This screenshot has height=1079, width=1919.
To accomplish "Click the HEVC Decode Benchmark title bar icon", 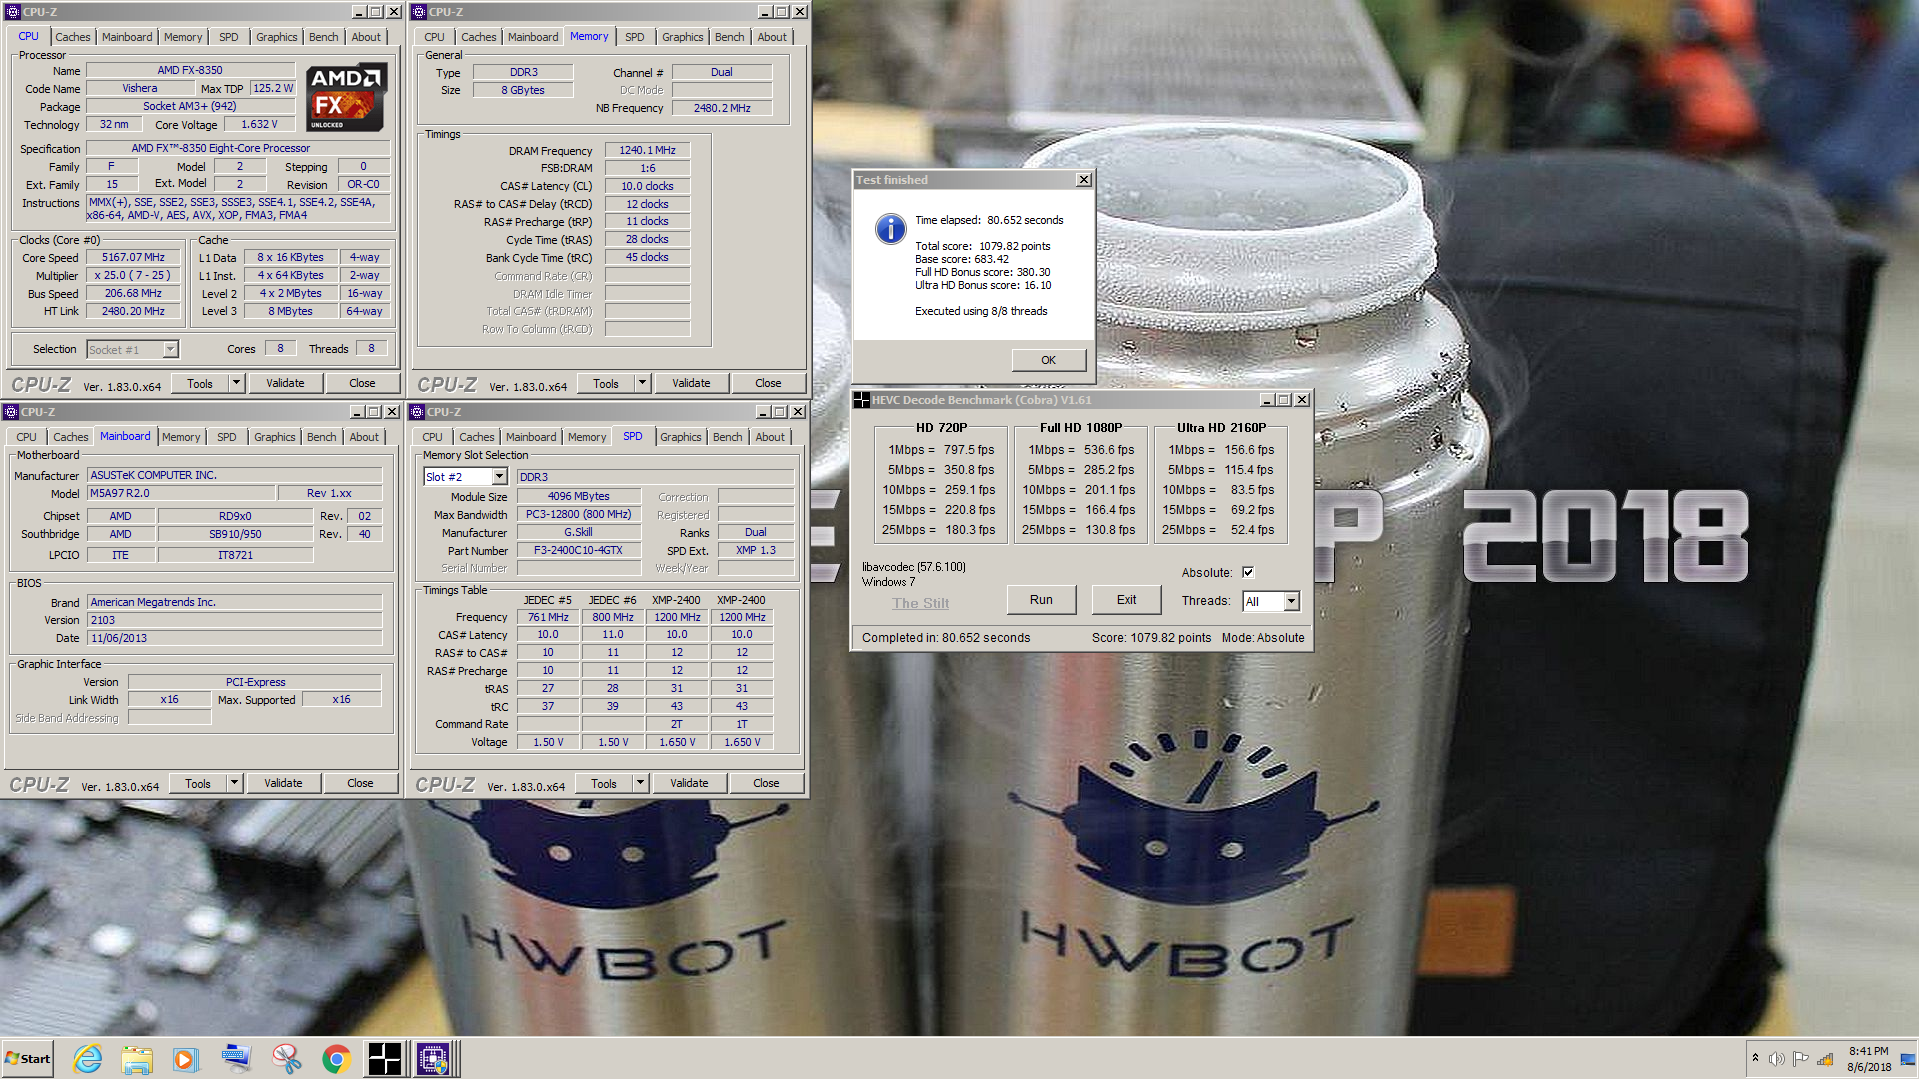I will coord(861,400).
